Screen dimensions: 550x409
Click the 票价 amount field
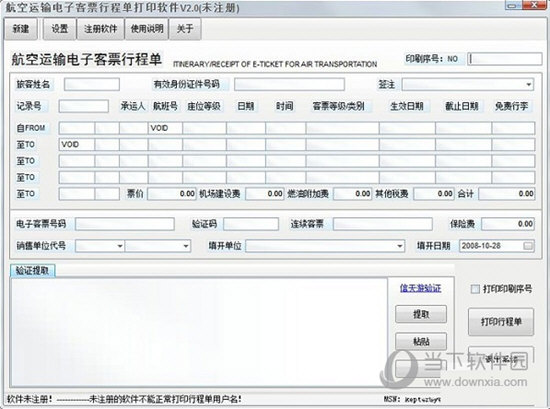point(172,194)
